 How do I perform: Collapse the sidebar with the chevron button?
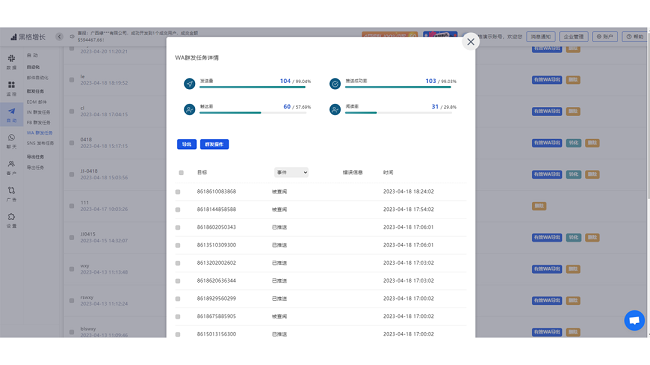pos(59,36)
